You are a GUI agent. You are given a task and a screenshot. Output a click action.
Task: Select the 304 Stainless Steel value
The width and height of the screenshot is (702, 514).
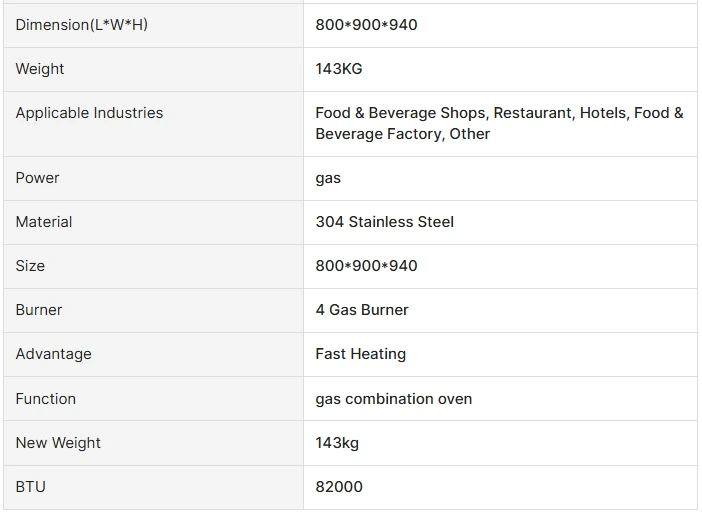(385, 222)
